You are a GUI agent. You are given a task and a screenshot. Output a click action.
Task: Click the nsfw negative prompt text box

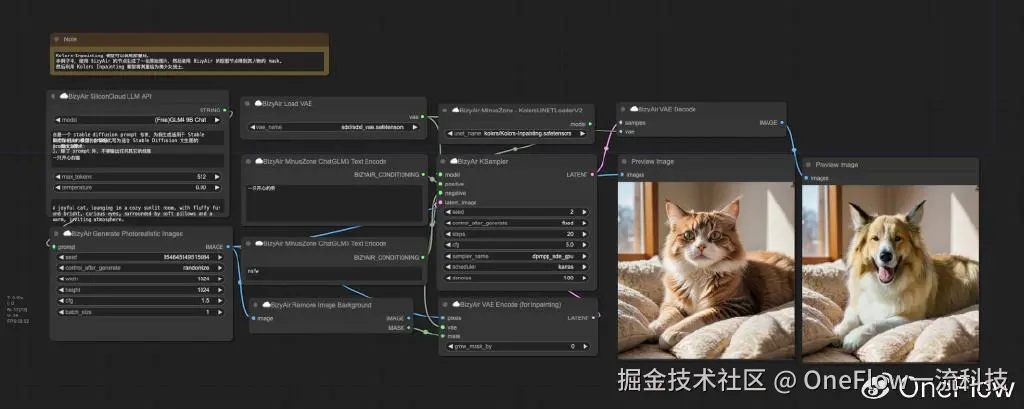pos(334,273)
